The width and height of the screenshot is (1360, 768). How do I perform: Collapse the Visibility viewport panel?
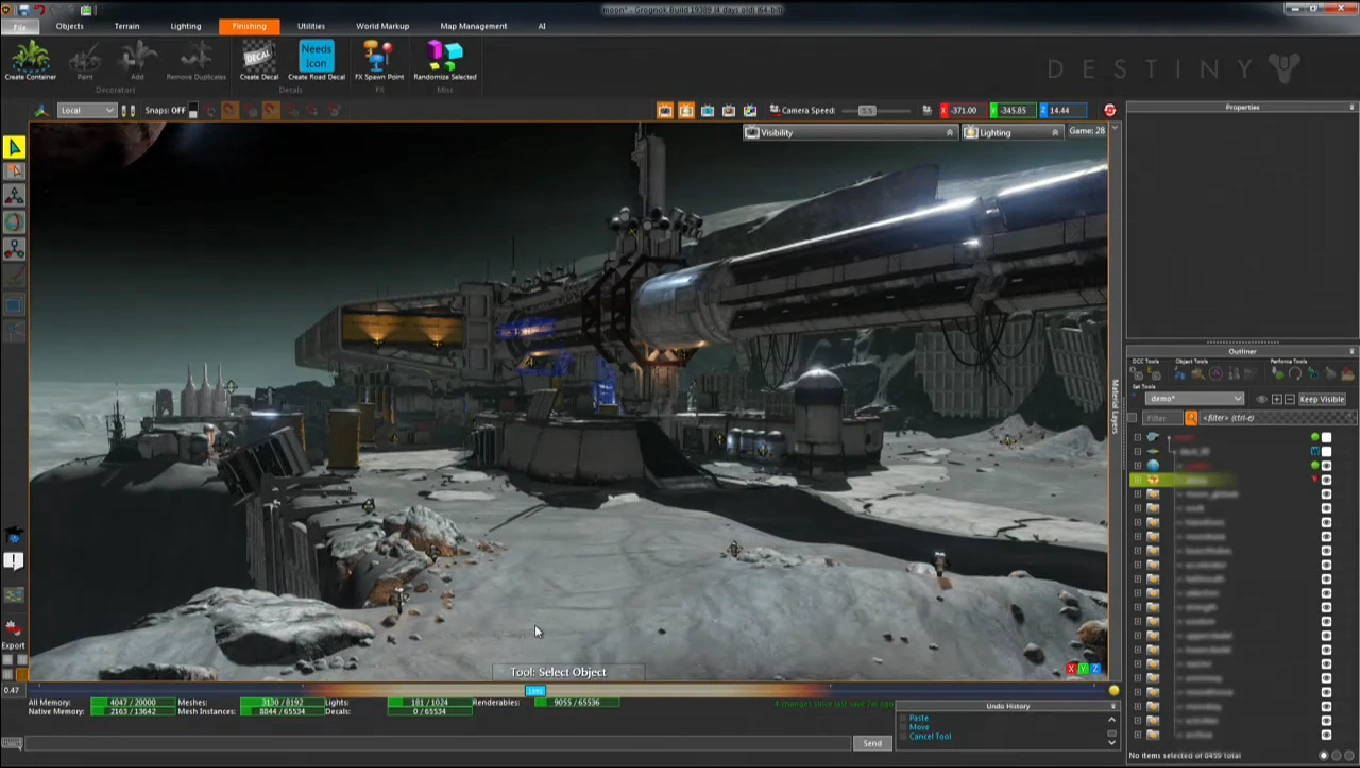tap(950, 132)
